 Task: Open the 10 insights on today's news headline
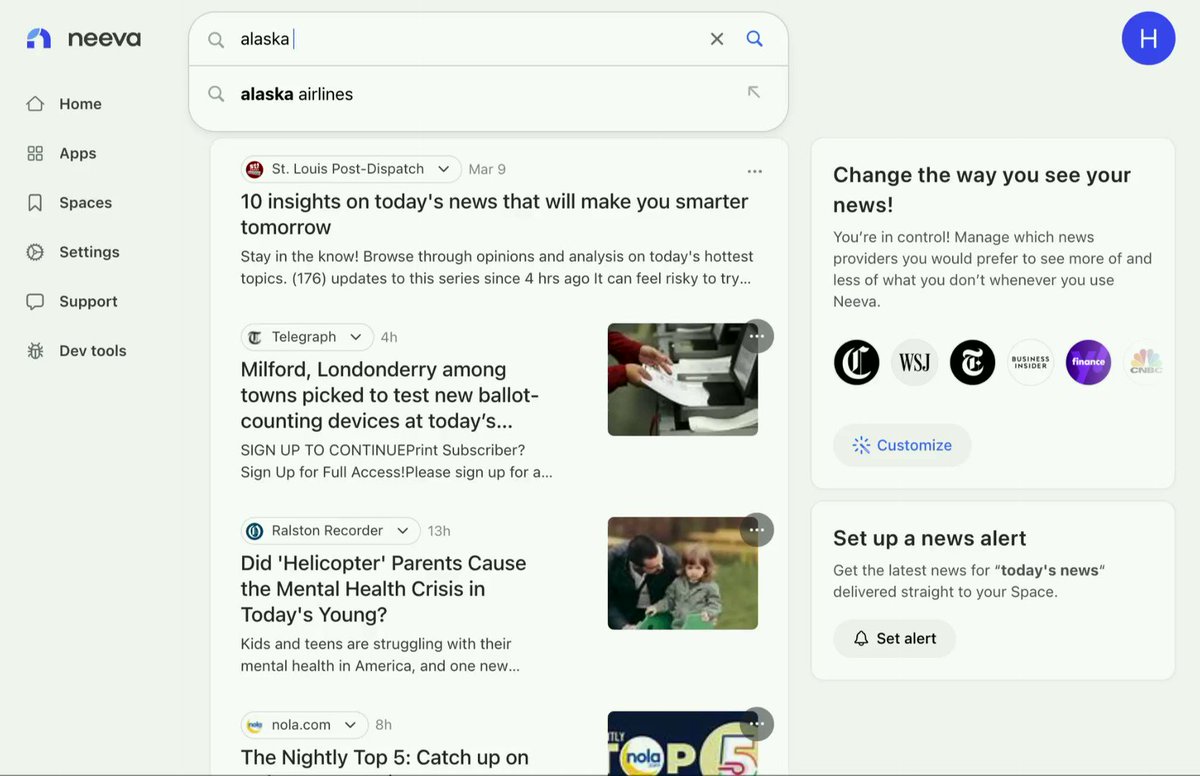click(494, 214)
